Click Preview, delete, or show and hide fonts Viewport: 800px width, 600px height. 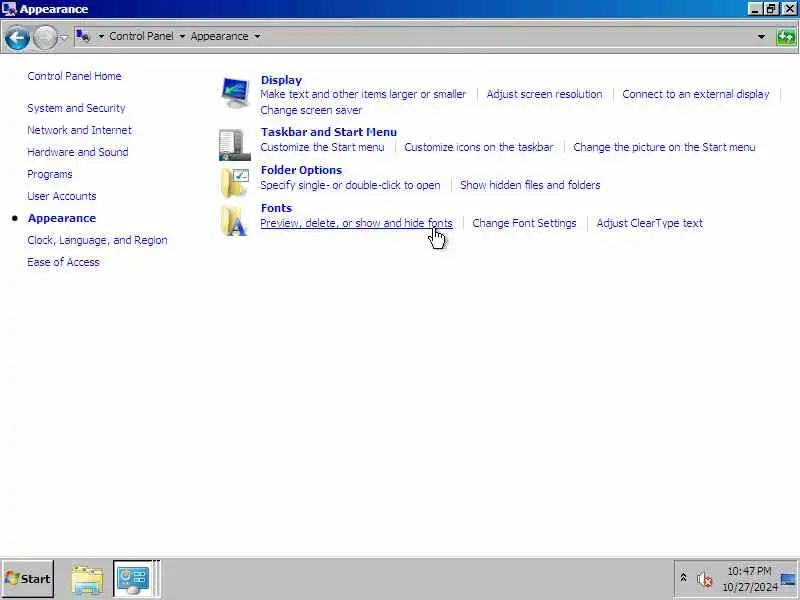(356, 223)
